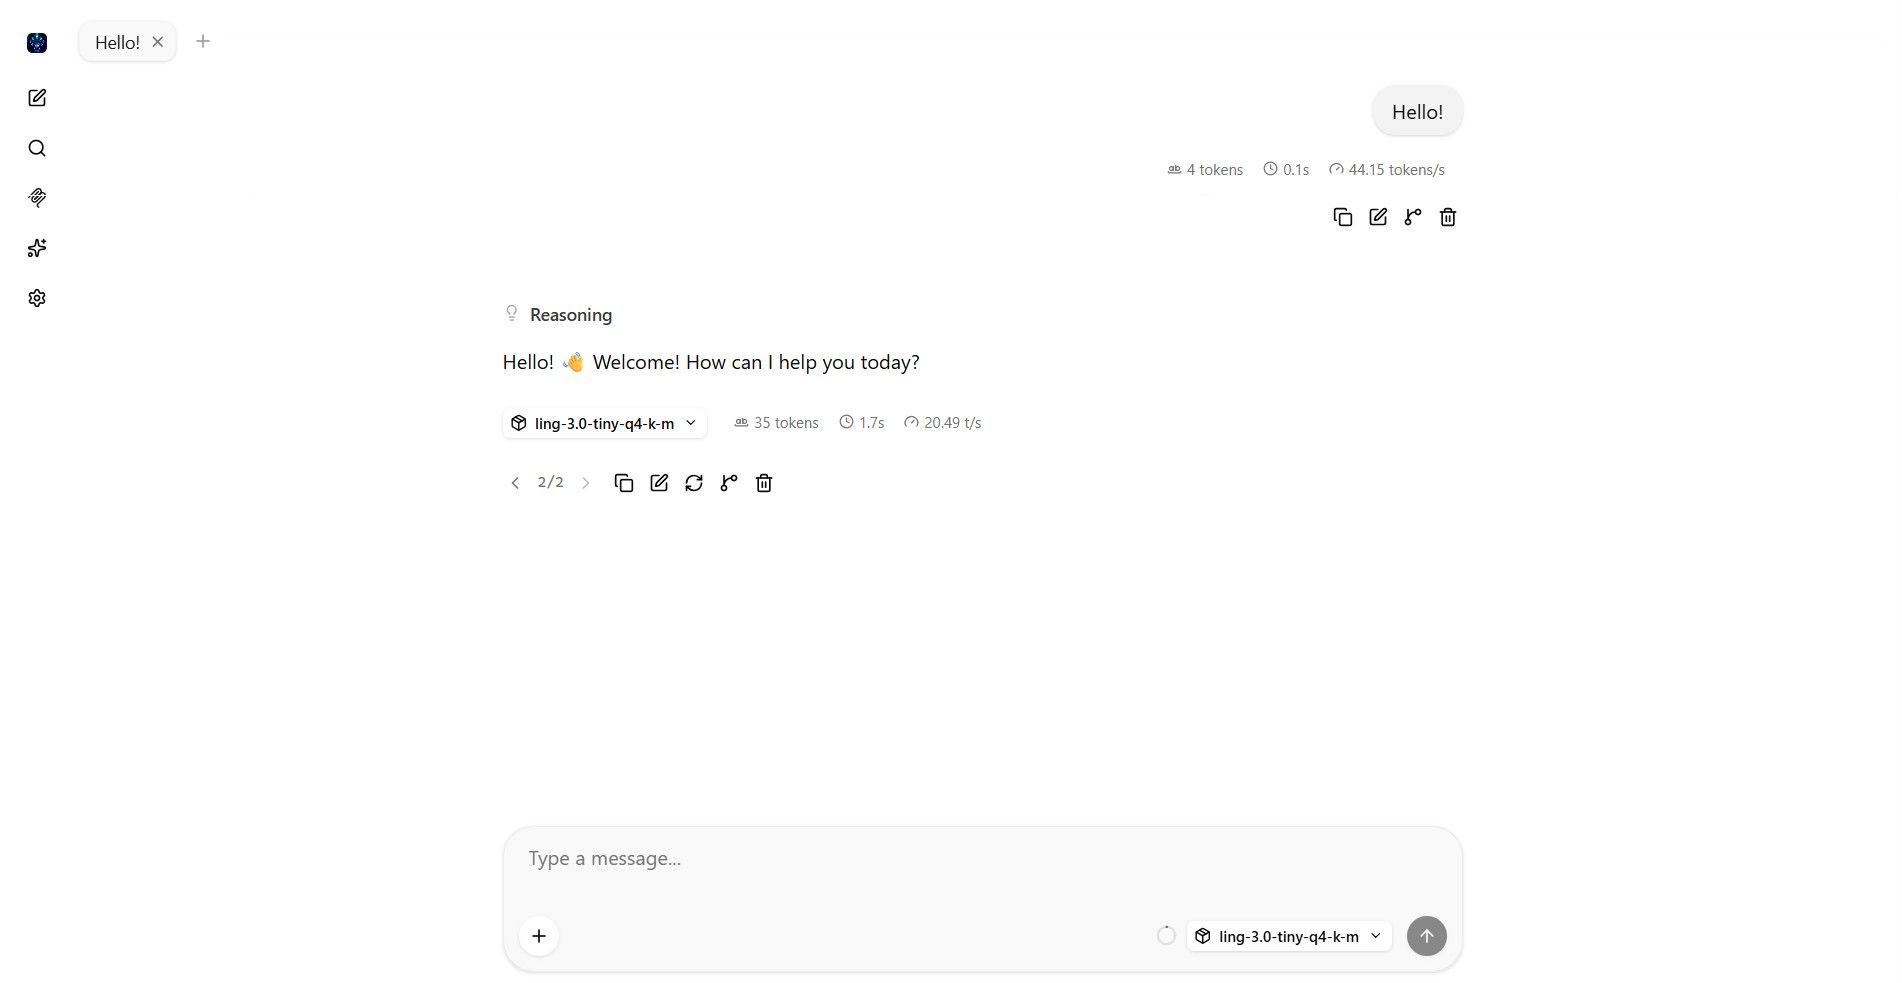Click the add attachment plus button
The width and height of the screenshot is (1902, 983).
pos(539,936)
